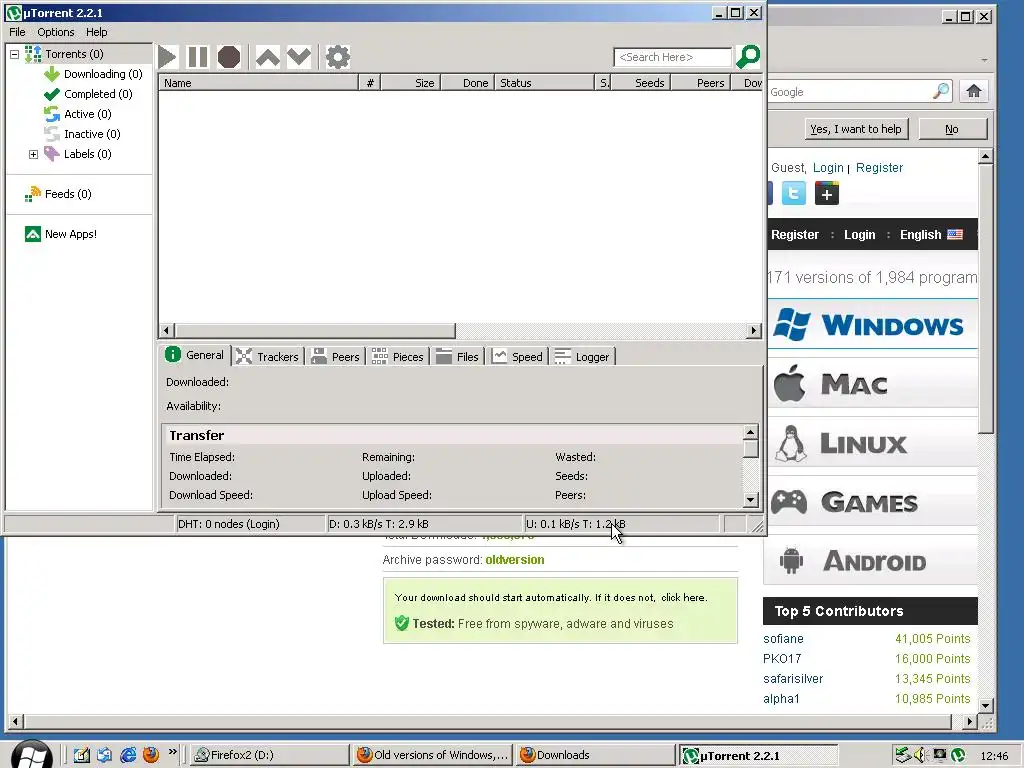1024x768 pixels.
Task: Open Feeds (0) in sidebar
Action: tap(58, 194)
